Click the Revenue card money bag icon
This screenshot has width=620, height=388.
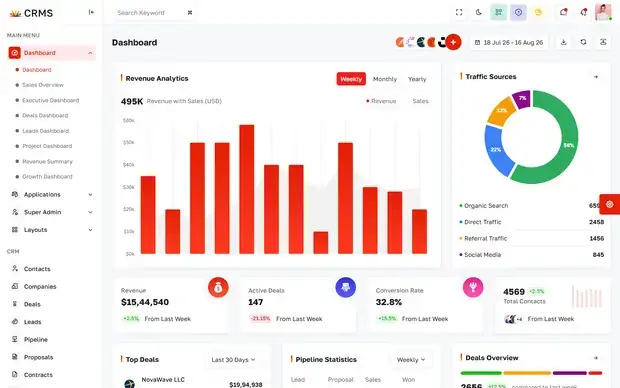coord(218,288)
